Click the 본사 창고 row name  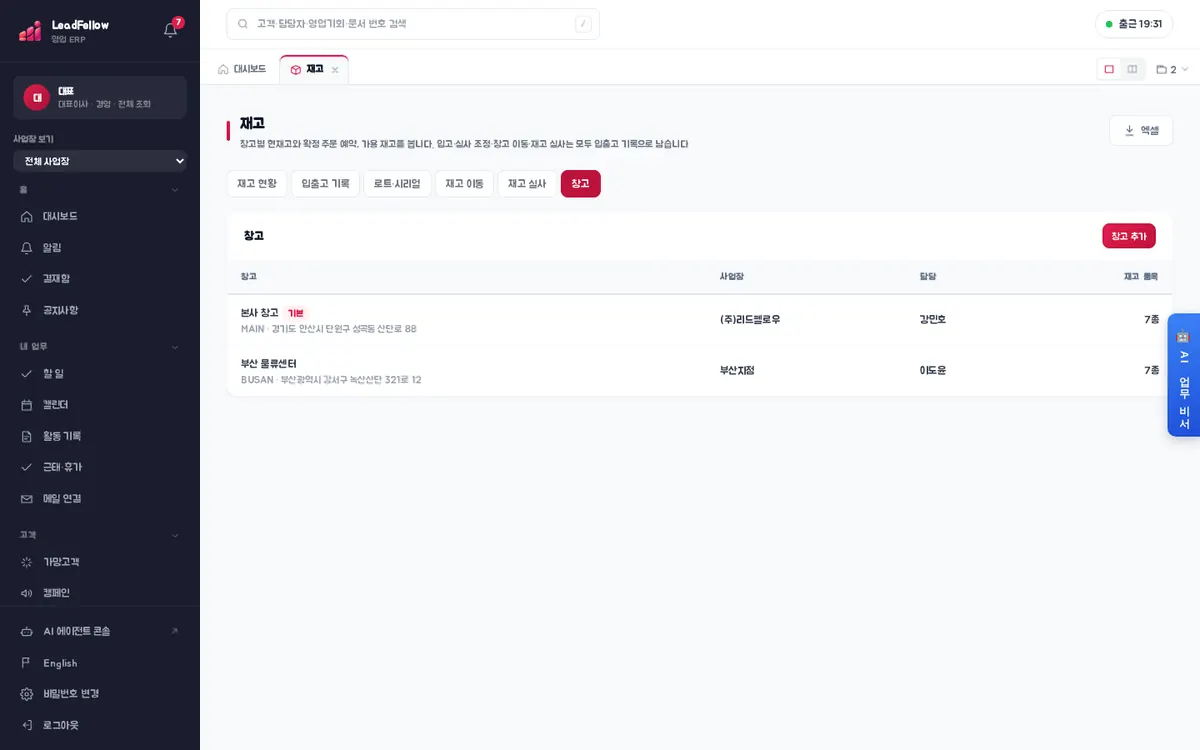click(260, 313)
